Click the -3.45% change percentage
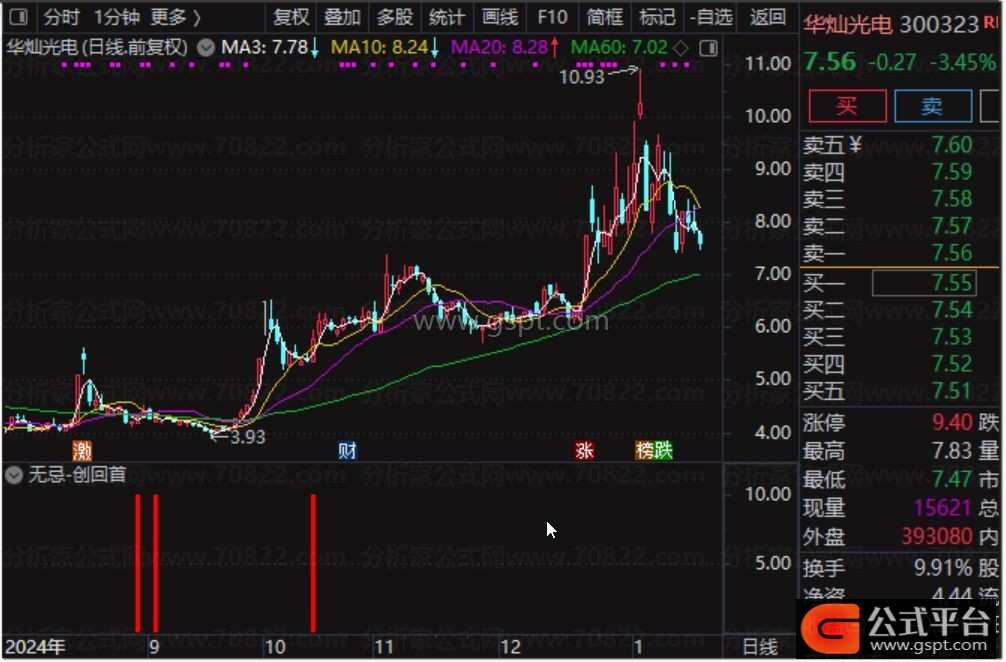 [x=964, y=63]
